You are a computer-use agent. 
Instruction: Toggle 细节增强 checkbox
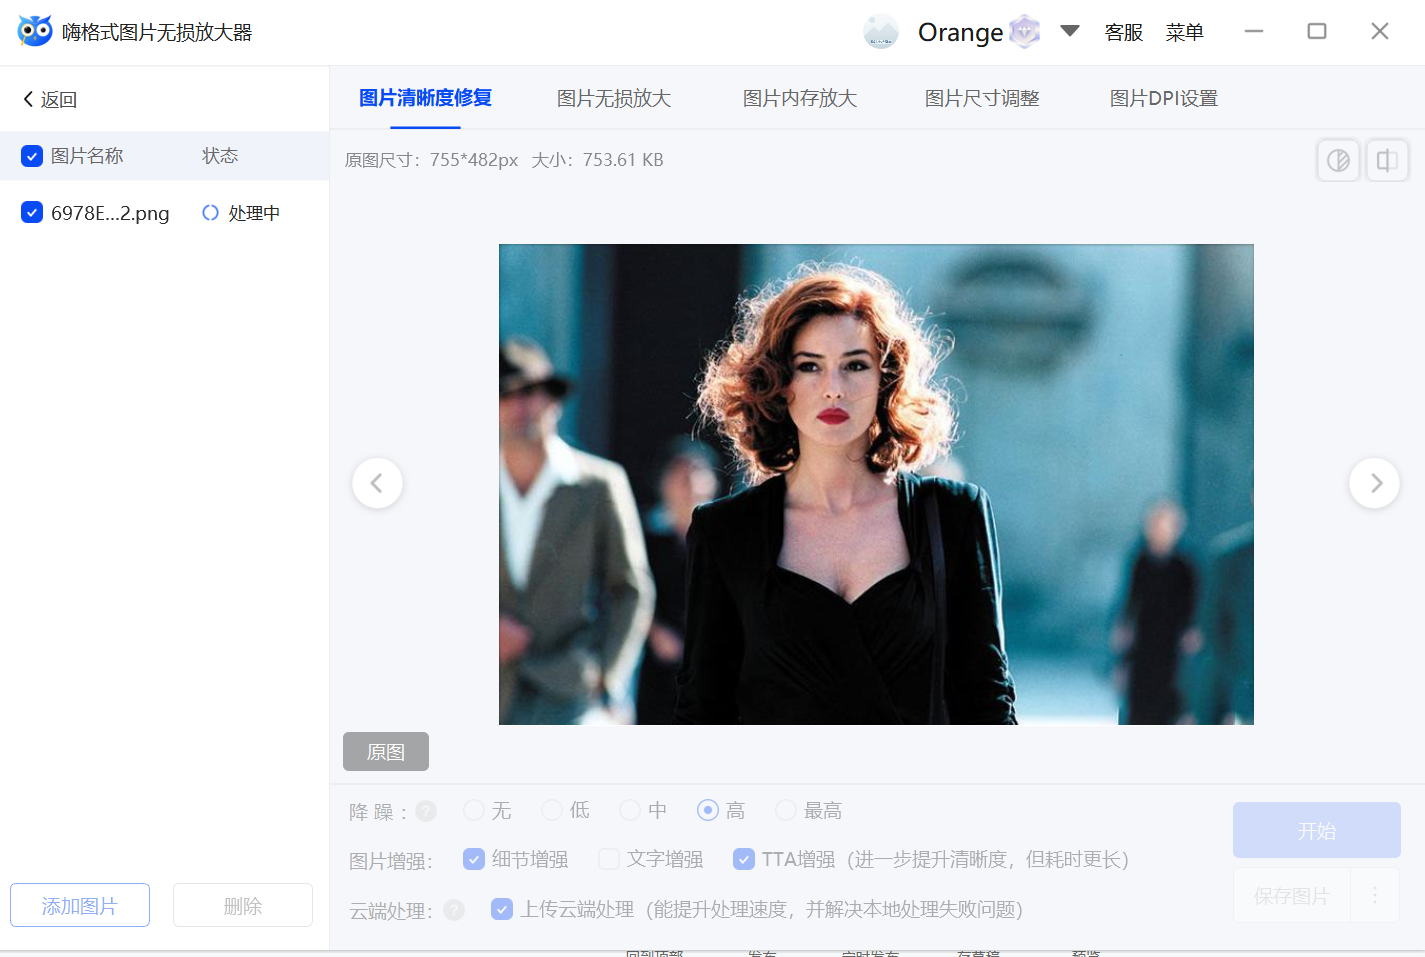coord(474,859)
